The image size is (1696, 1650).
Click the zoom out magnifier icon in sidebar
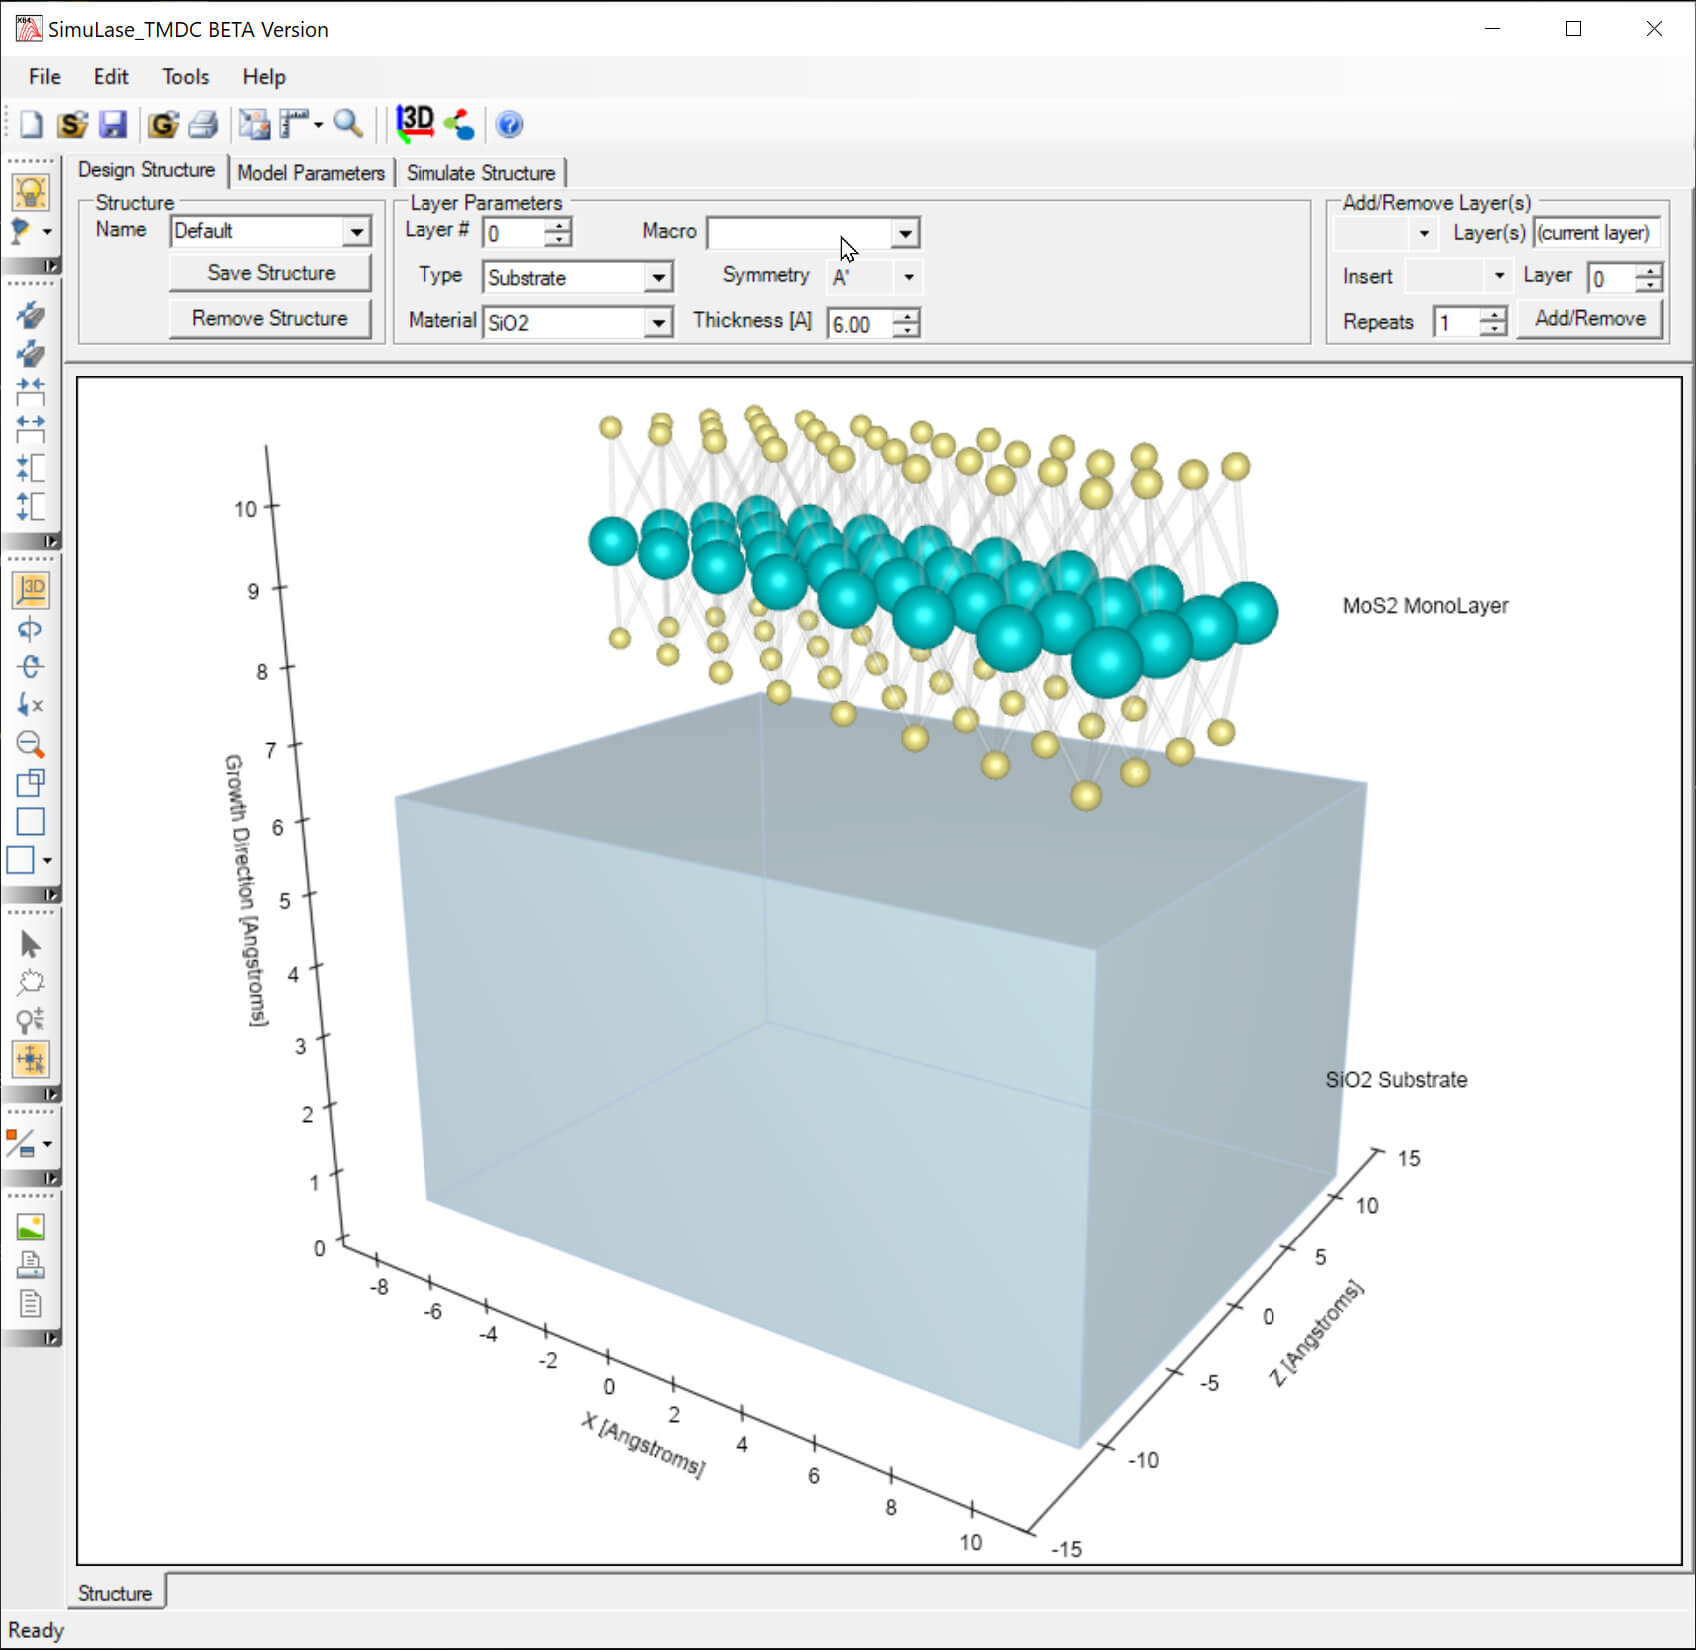pyautogui.click(x=30, y=744)
